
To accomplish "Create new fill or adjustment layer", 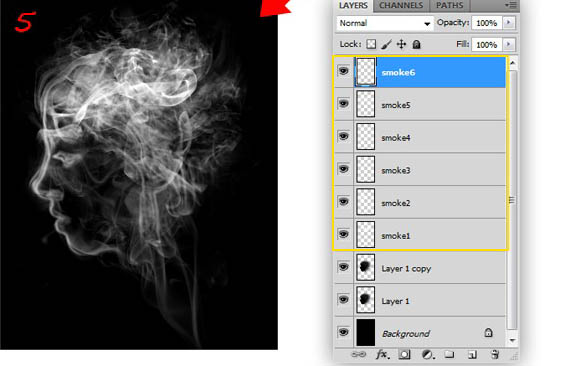I will click(x=427, y=354).
